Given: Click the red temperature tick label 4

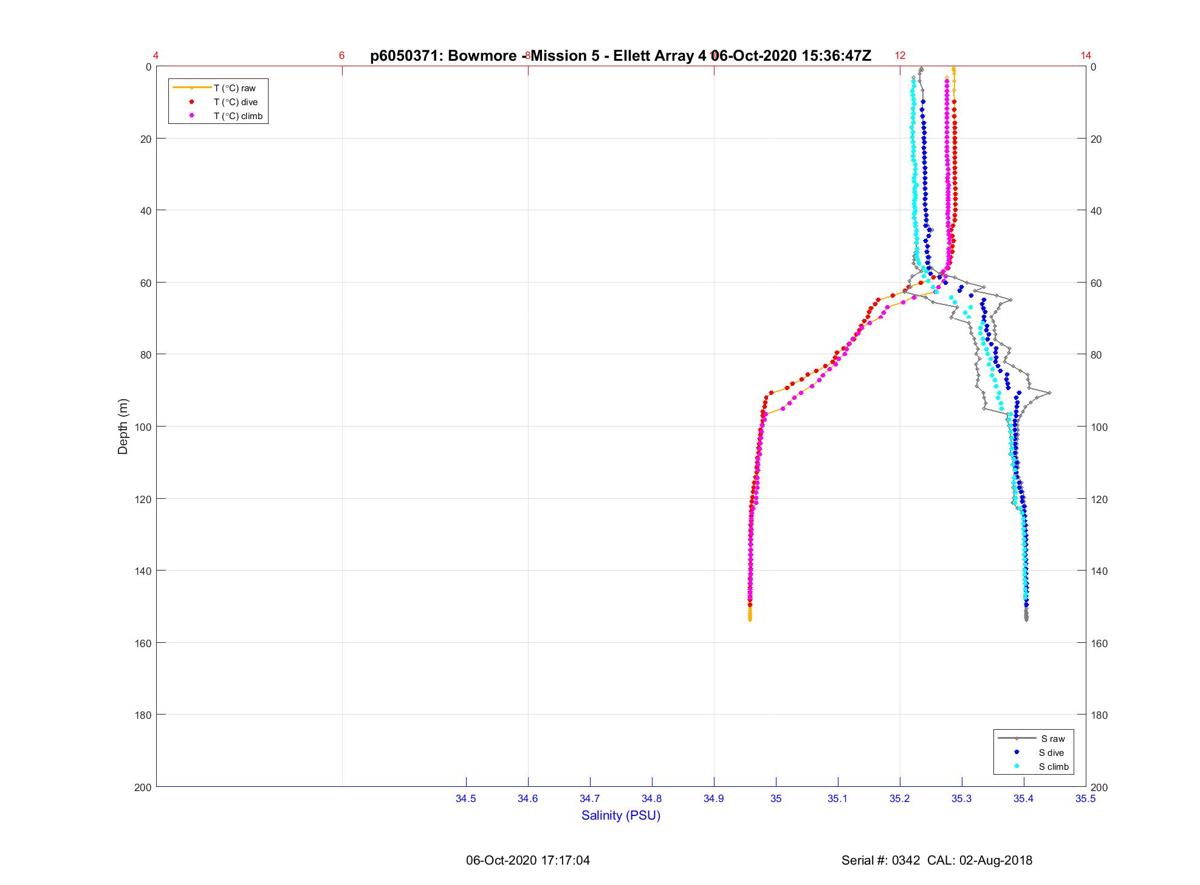Looking at the screenshot, I should (x=156, y=56).
